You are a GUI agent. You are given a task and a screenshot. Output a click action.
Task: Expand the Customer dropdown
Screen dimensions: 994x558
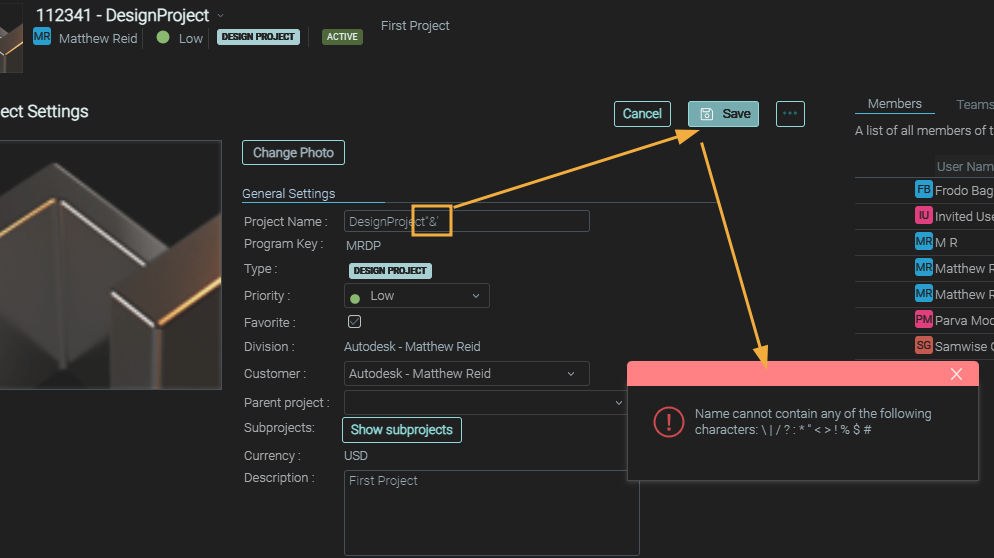466,374
